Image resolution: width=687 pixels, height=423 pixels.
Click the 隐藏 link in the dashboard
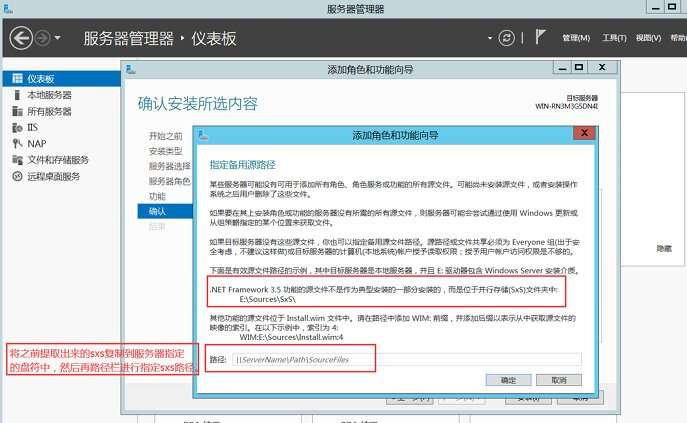click(x=664, y=249)
